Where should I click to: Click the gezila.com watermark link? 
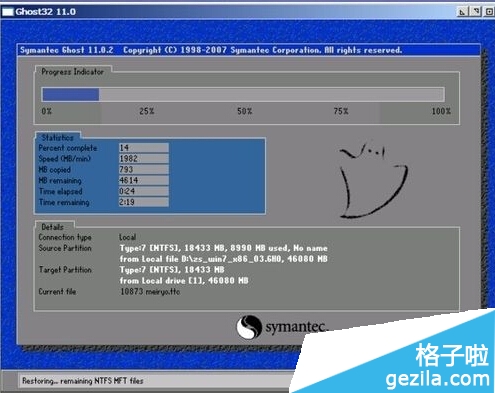click(x=438, y=379)
